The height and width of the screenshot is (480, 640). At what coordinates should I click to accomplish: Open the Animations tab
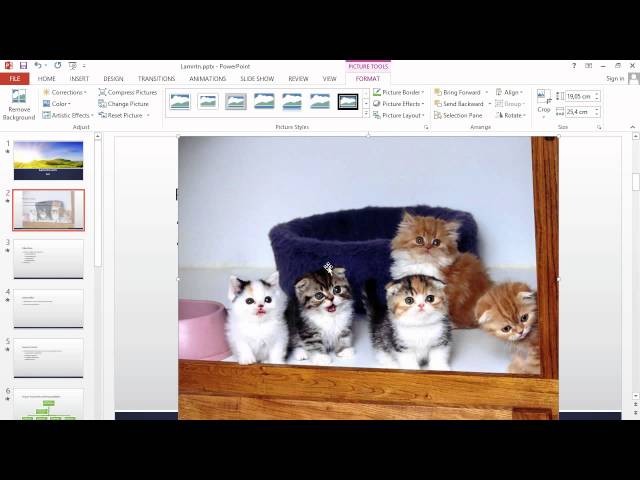point(207,78)
